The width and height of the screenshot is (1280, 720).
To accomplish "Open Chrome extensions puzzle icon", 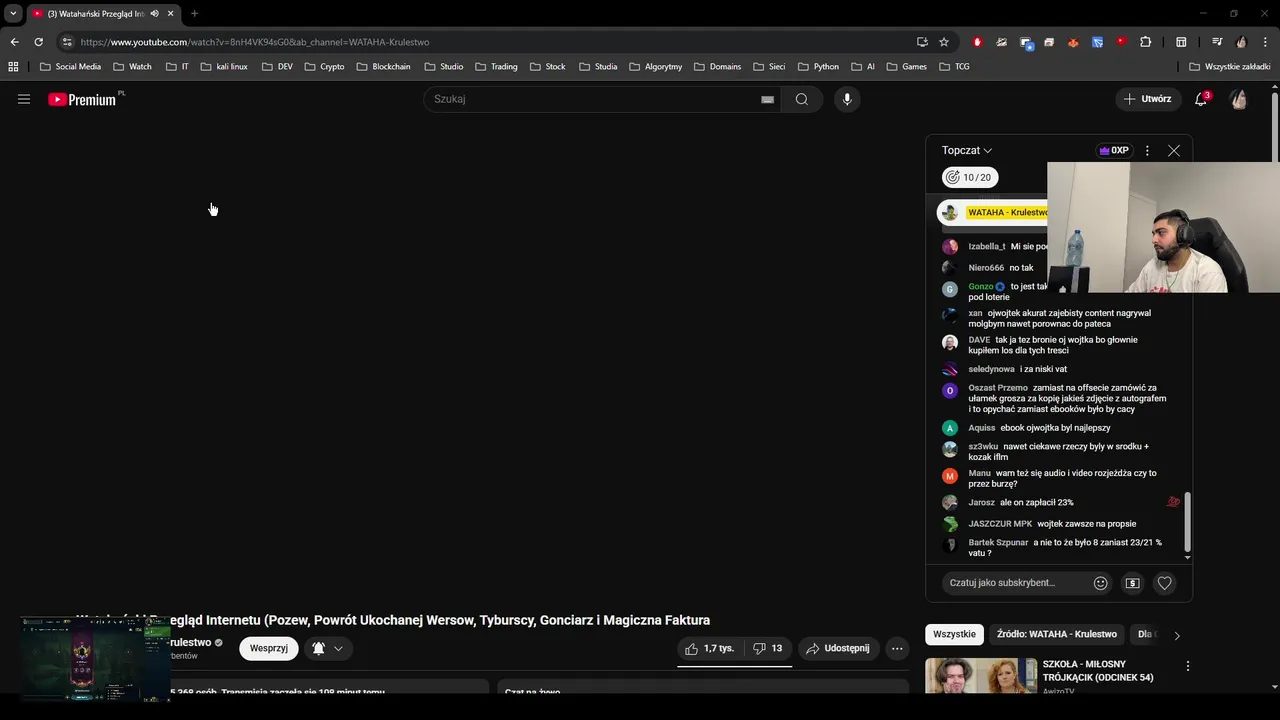I will click(1146, 42).
